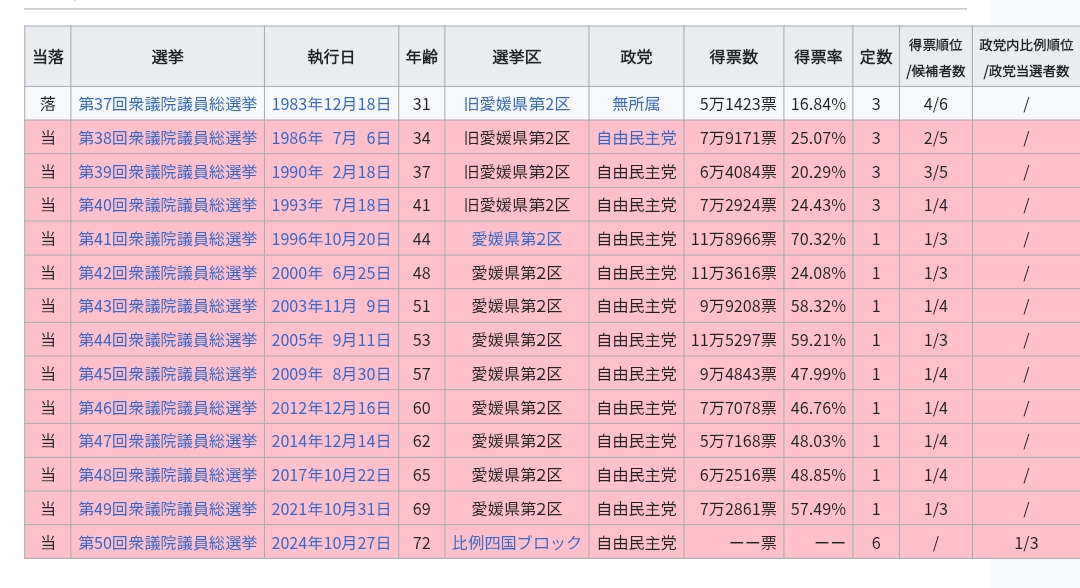Follow the 第49回衆議院議員総選挙 link
The width and height of the screenshot is (1080, 588).
click(167, 509)
